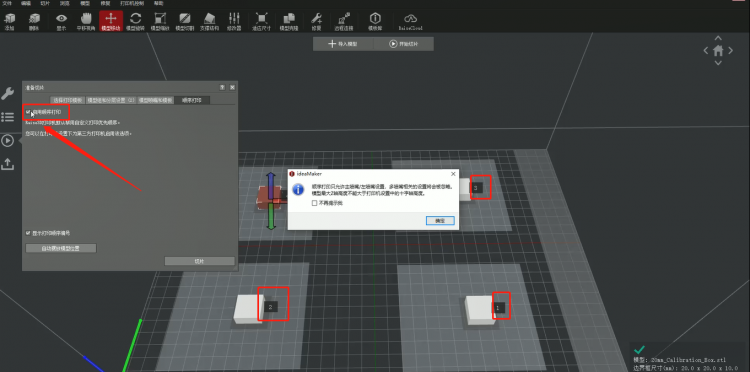Click the fit-to-size toolbar icon
The height and width of the screenshot is (372, 750).
[261, 21]
